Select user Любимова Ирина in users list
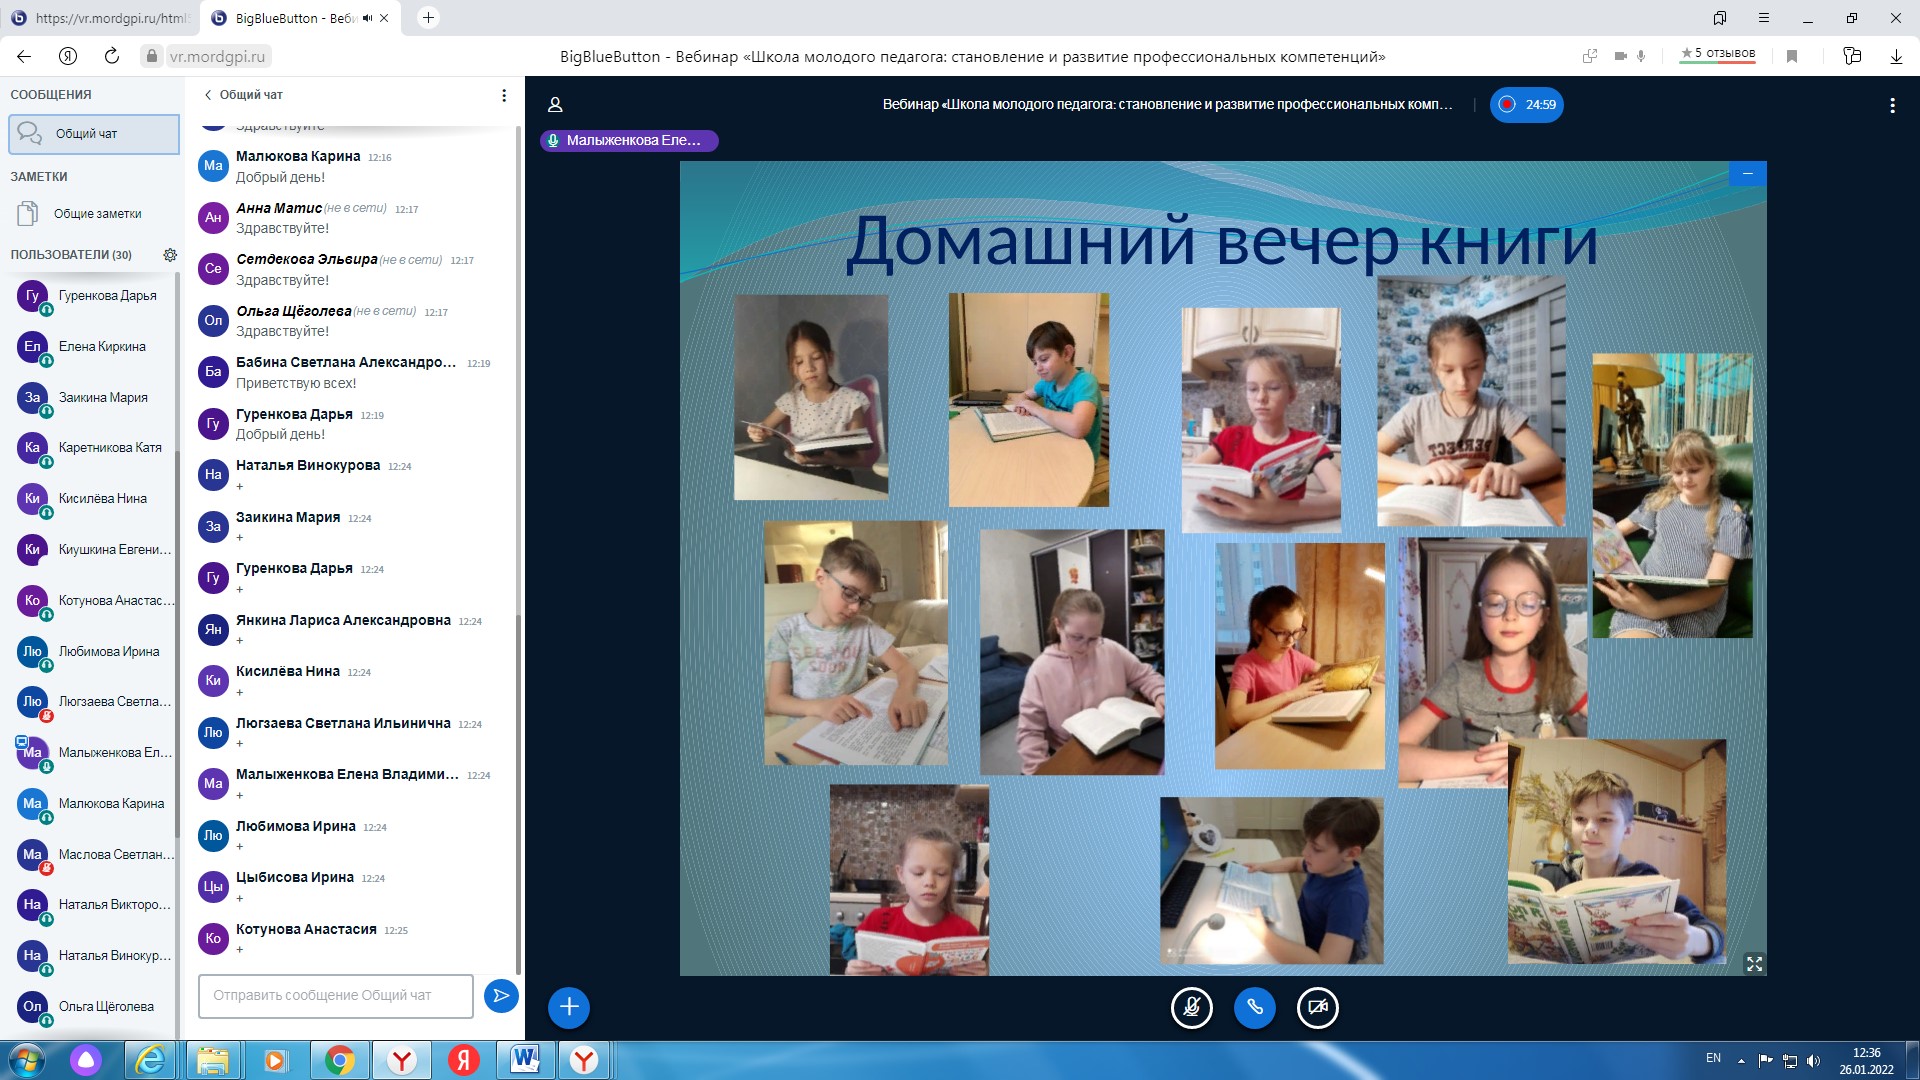Image resolution: width=1920 pixels, height=1080 pixels. [x=94, y=652]
